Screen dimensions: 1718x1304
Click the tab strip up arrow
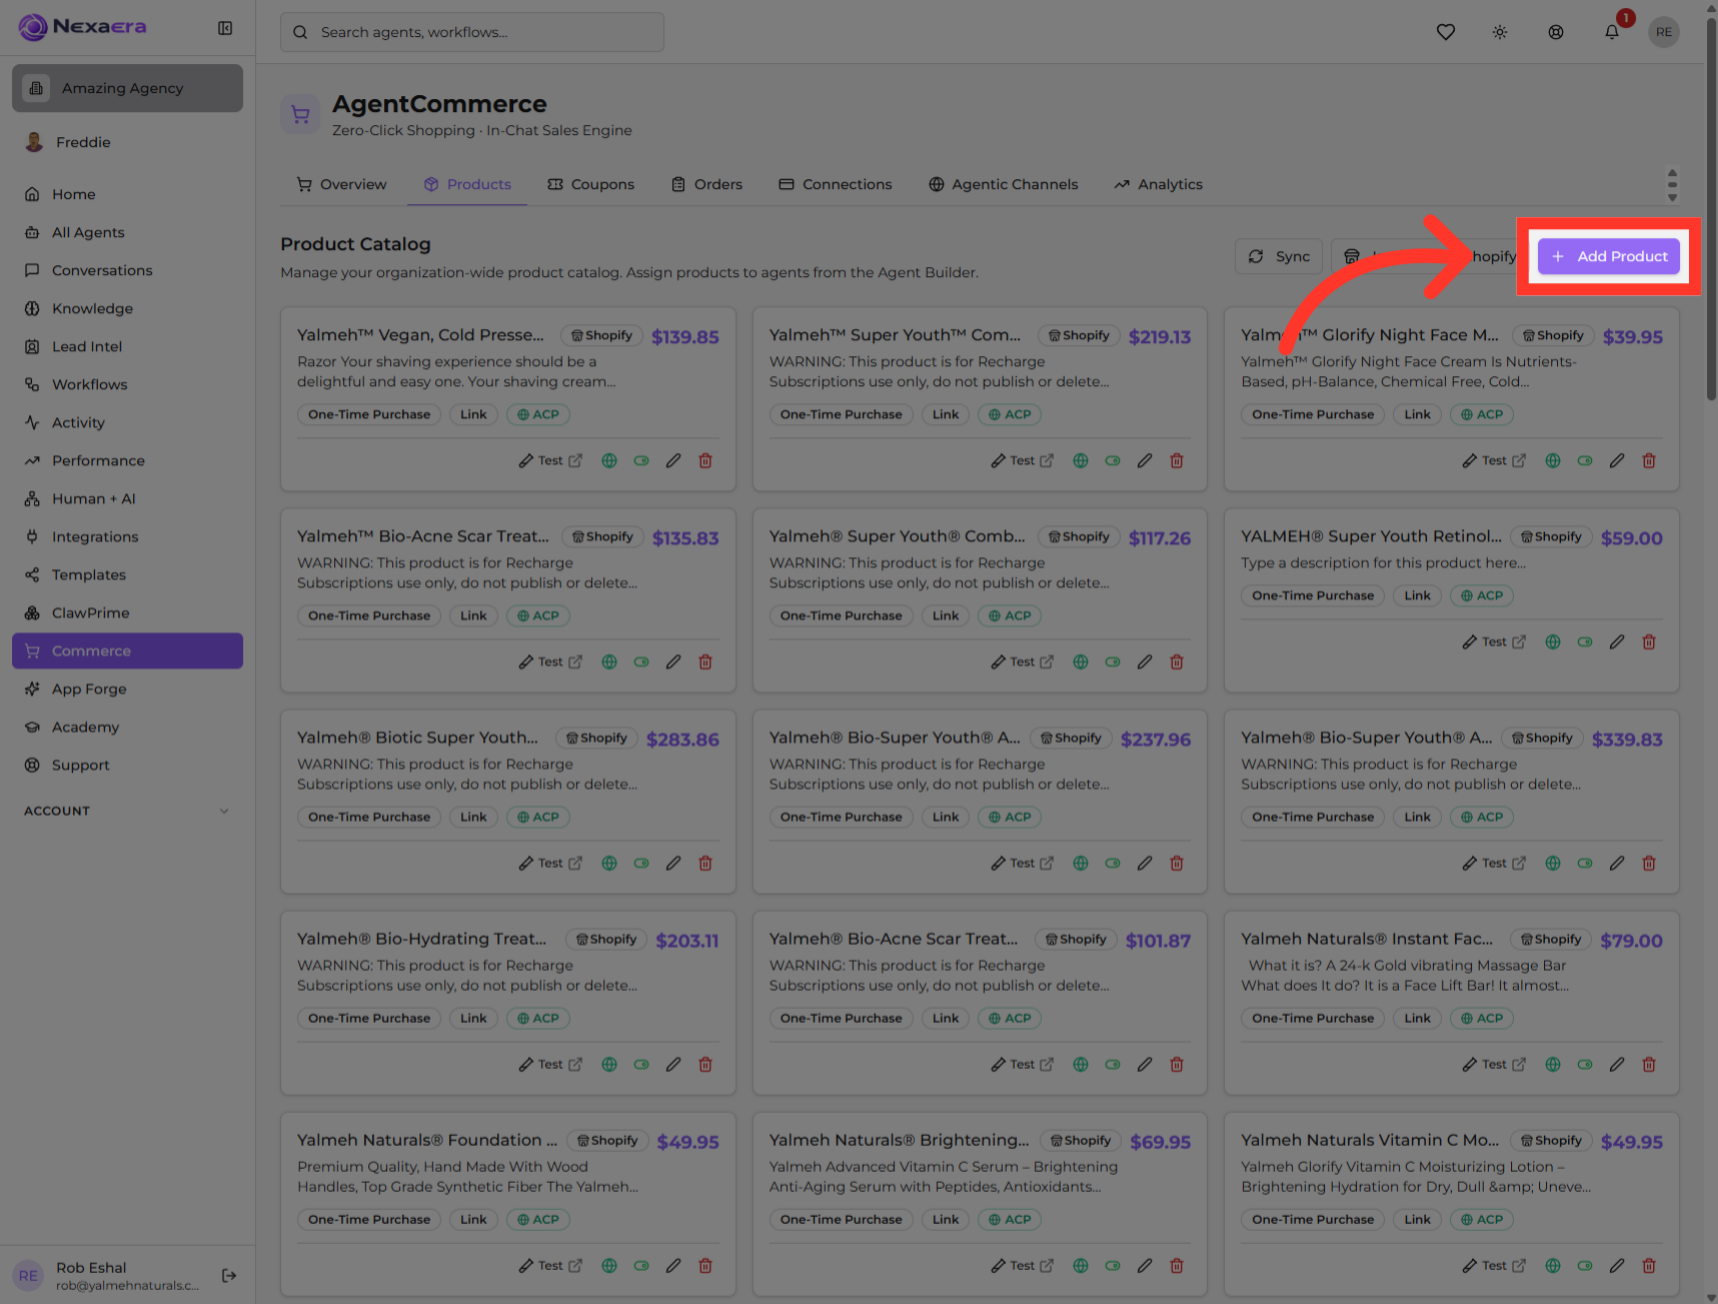[1672, 173]
